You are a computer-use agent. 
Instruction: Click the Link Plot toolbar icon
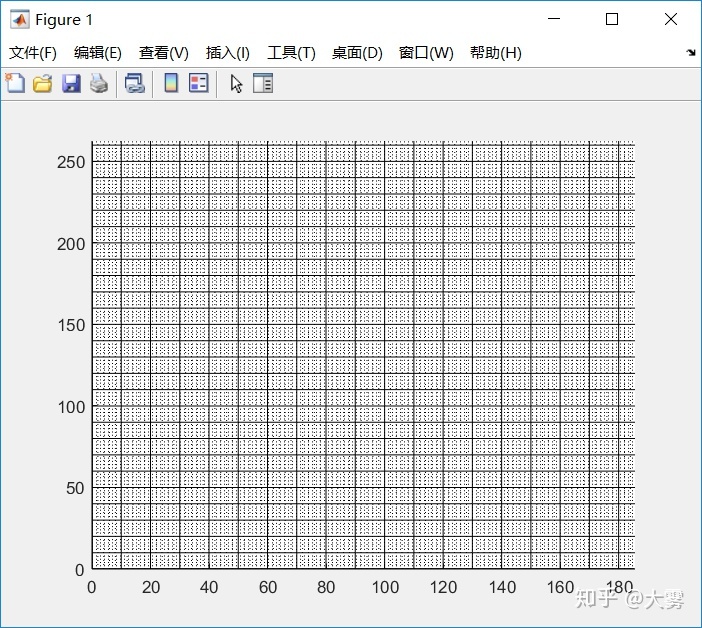coord(134,84)
